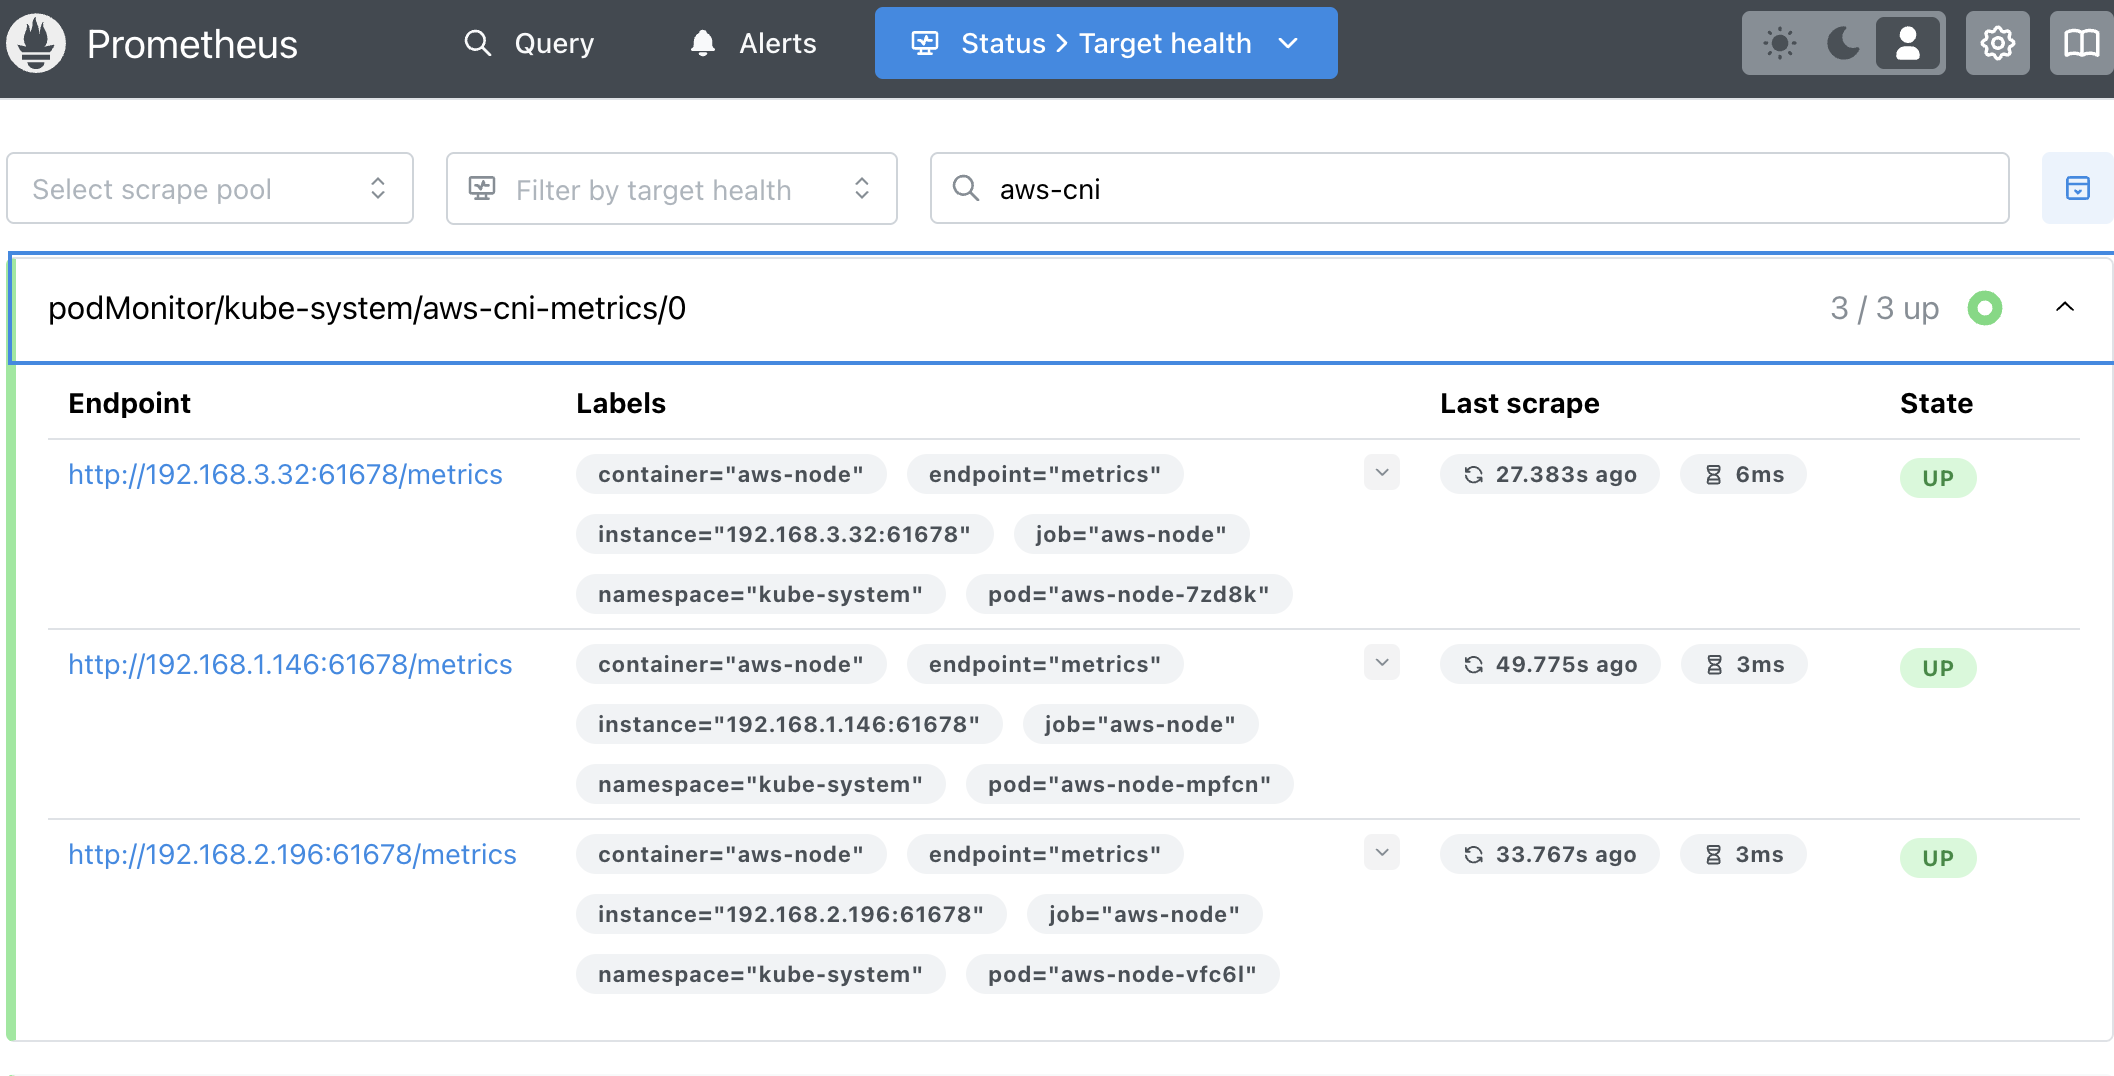Select browser-preferred theme user icon
The height and width of the screenshot is (1076, 2114).
1908,43
